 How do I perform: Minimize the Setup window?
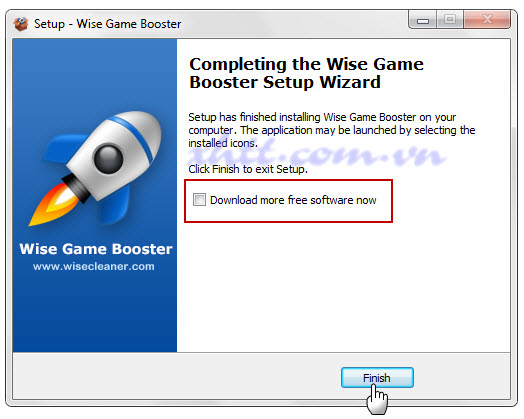pyautogui.click(x=423, y=20)
